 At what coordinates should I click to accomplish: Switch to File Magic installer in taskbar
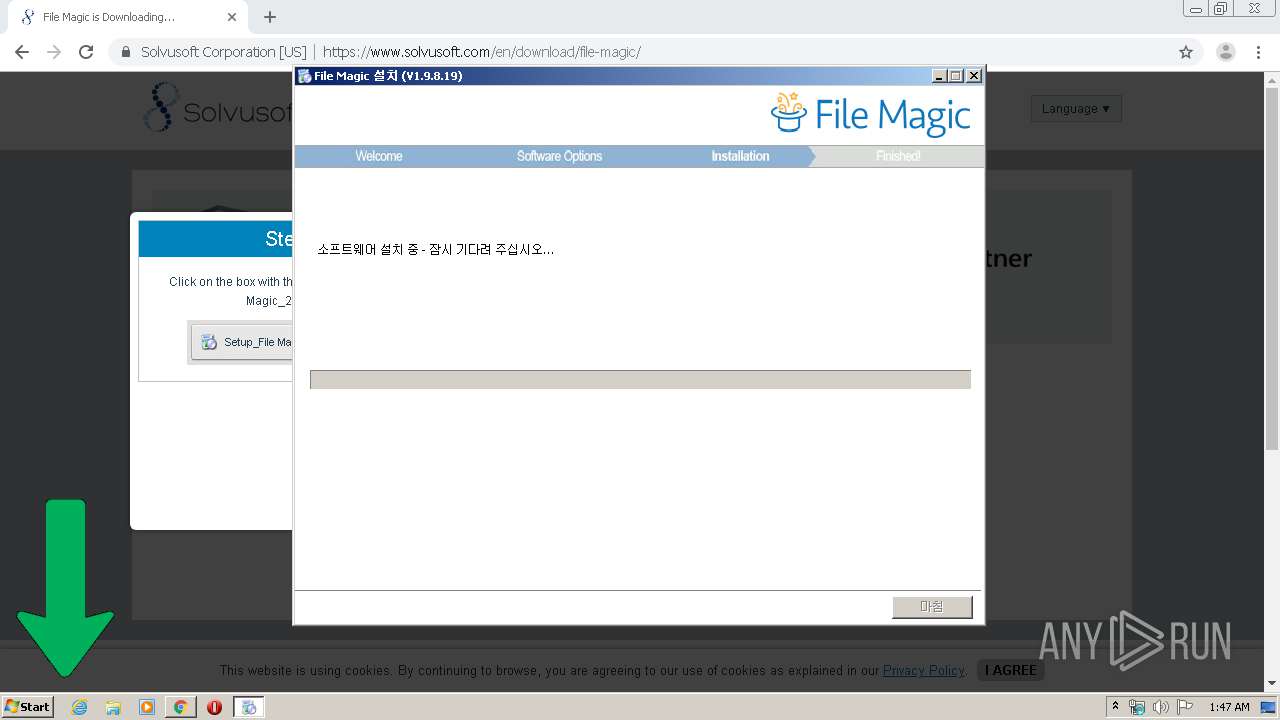249,707
